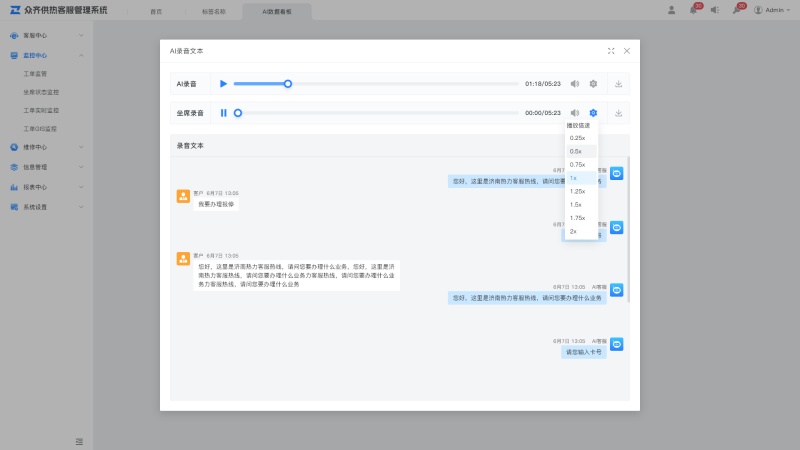Open the Admin user menu
800x450 pixels.
click(x=772, y=10)
